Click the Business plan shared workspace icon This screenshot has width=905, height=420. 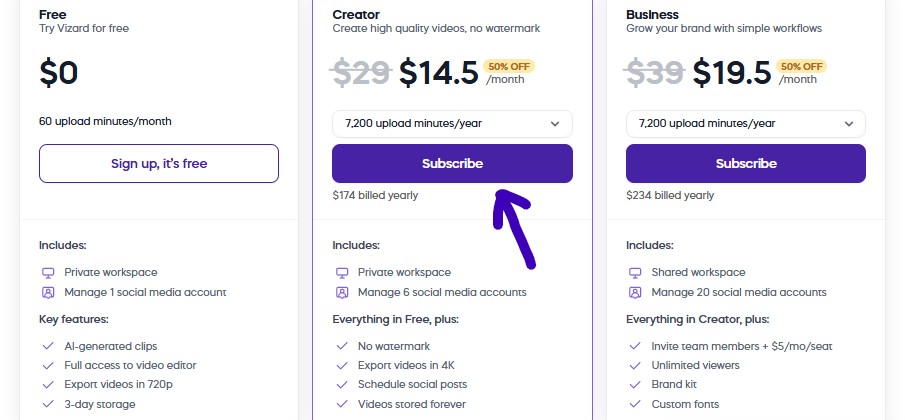pyautogui.click(x=635, y=272)
